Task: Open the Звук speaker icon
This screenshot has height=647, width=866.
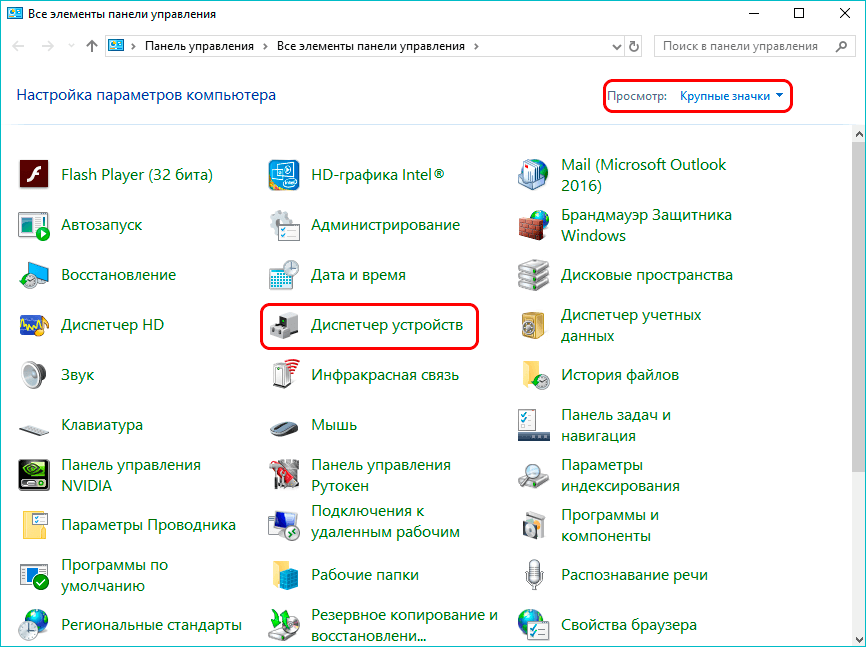Action: (34, 375)
